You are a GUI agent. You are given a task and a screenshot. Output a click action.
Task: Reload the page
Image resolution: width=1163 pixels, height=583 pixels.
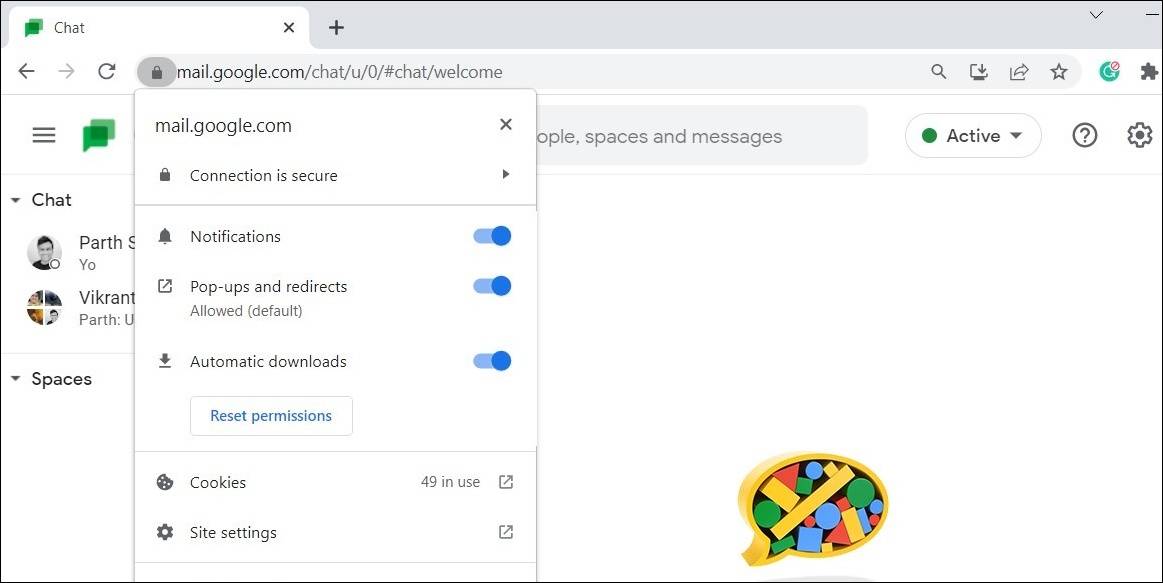(x=107, y=72)
